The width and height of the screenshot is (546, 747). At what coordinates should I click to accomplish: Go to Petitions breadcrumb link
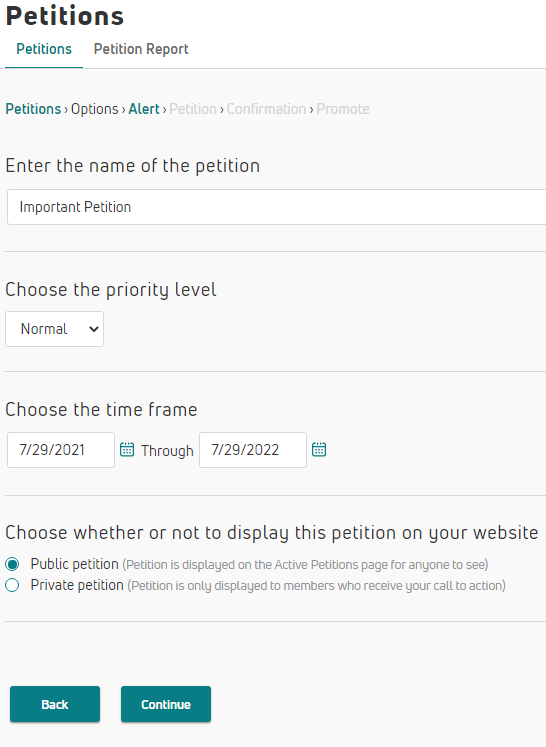click(33, 109)
